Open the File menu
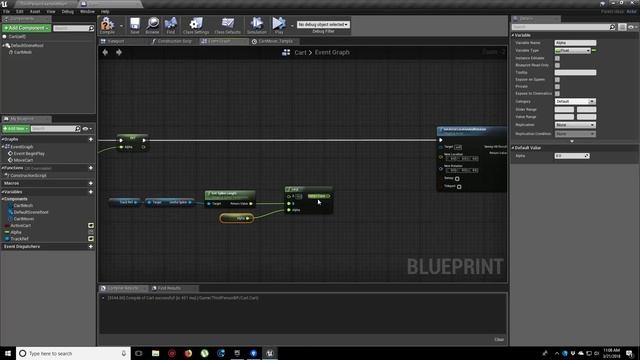 pos(7,11)
